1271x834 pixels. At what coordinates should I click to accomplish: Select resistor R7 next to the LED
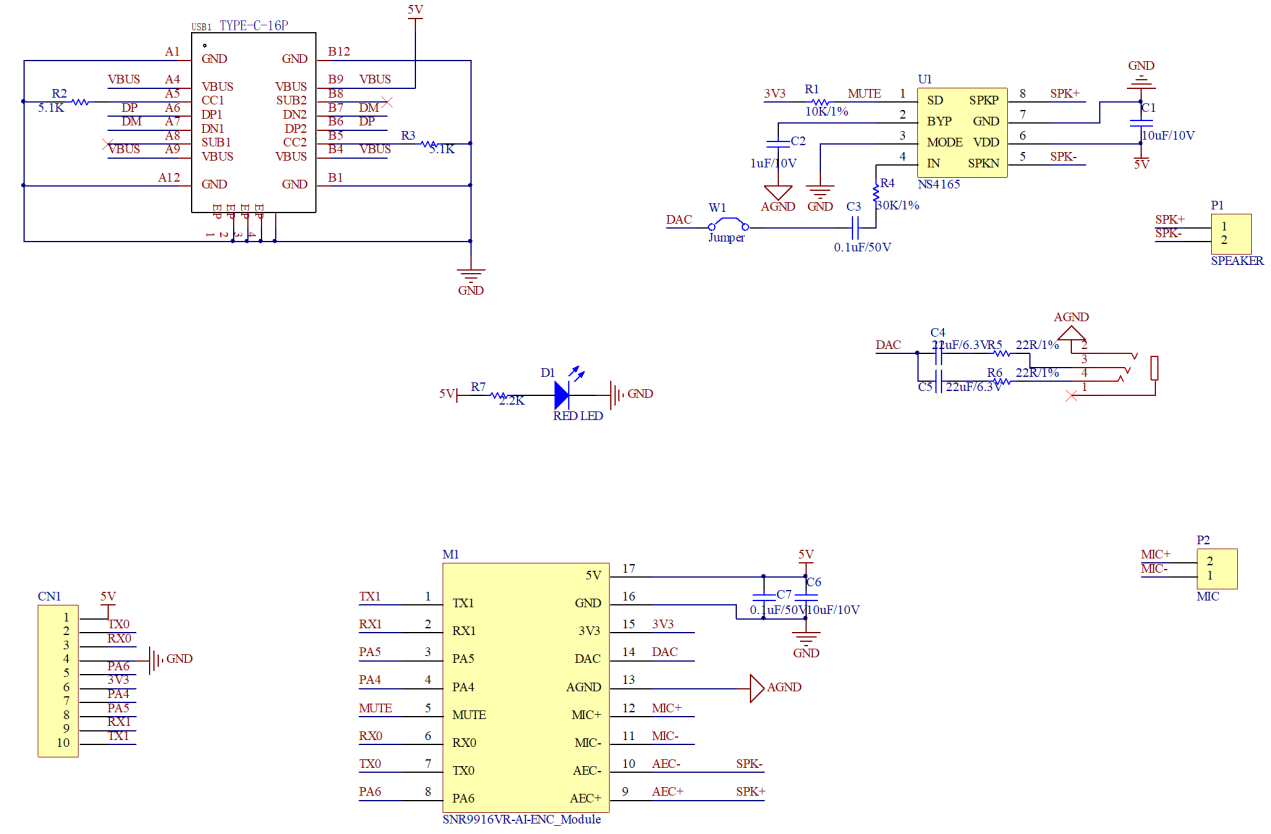pyautogui.click(x=500, y=395)
